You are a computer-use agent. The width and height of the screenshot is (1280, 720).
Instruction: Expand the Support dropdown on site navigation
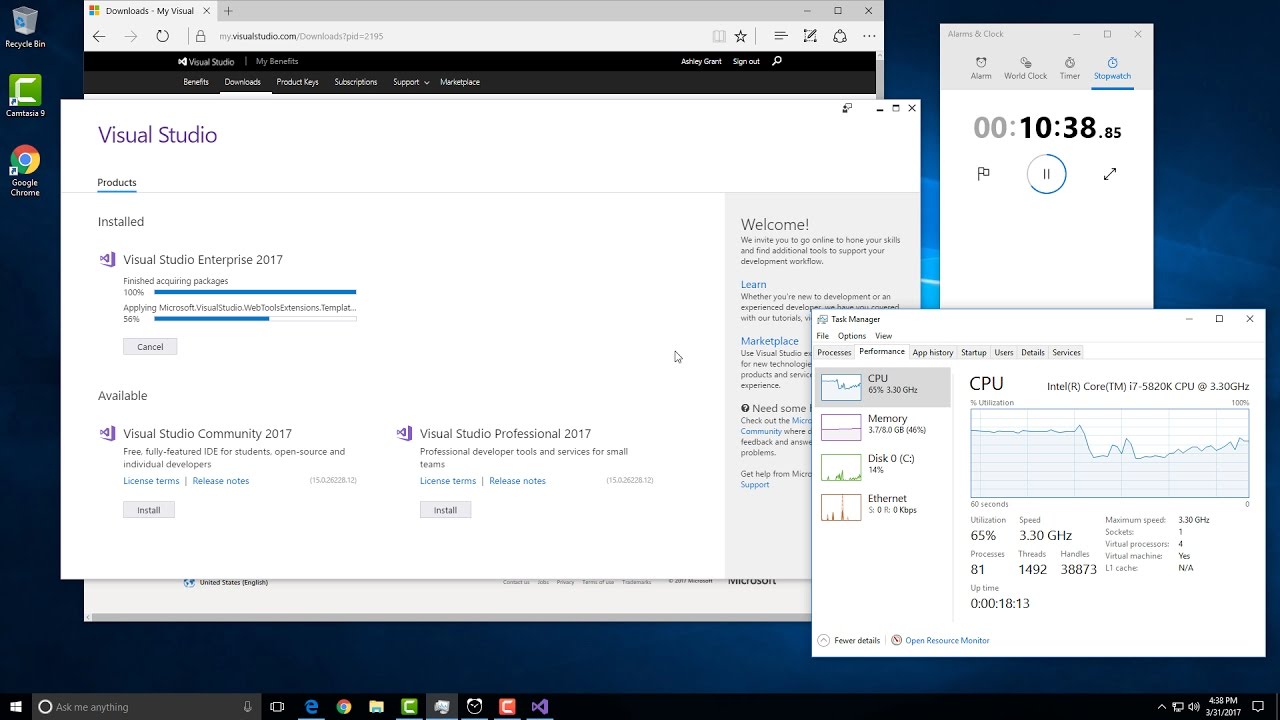(411, 82)
